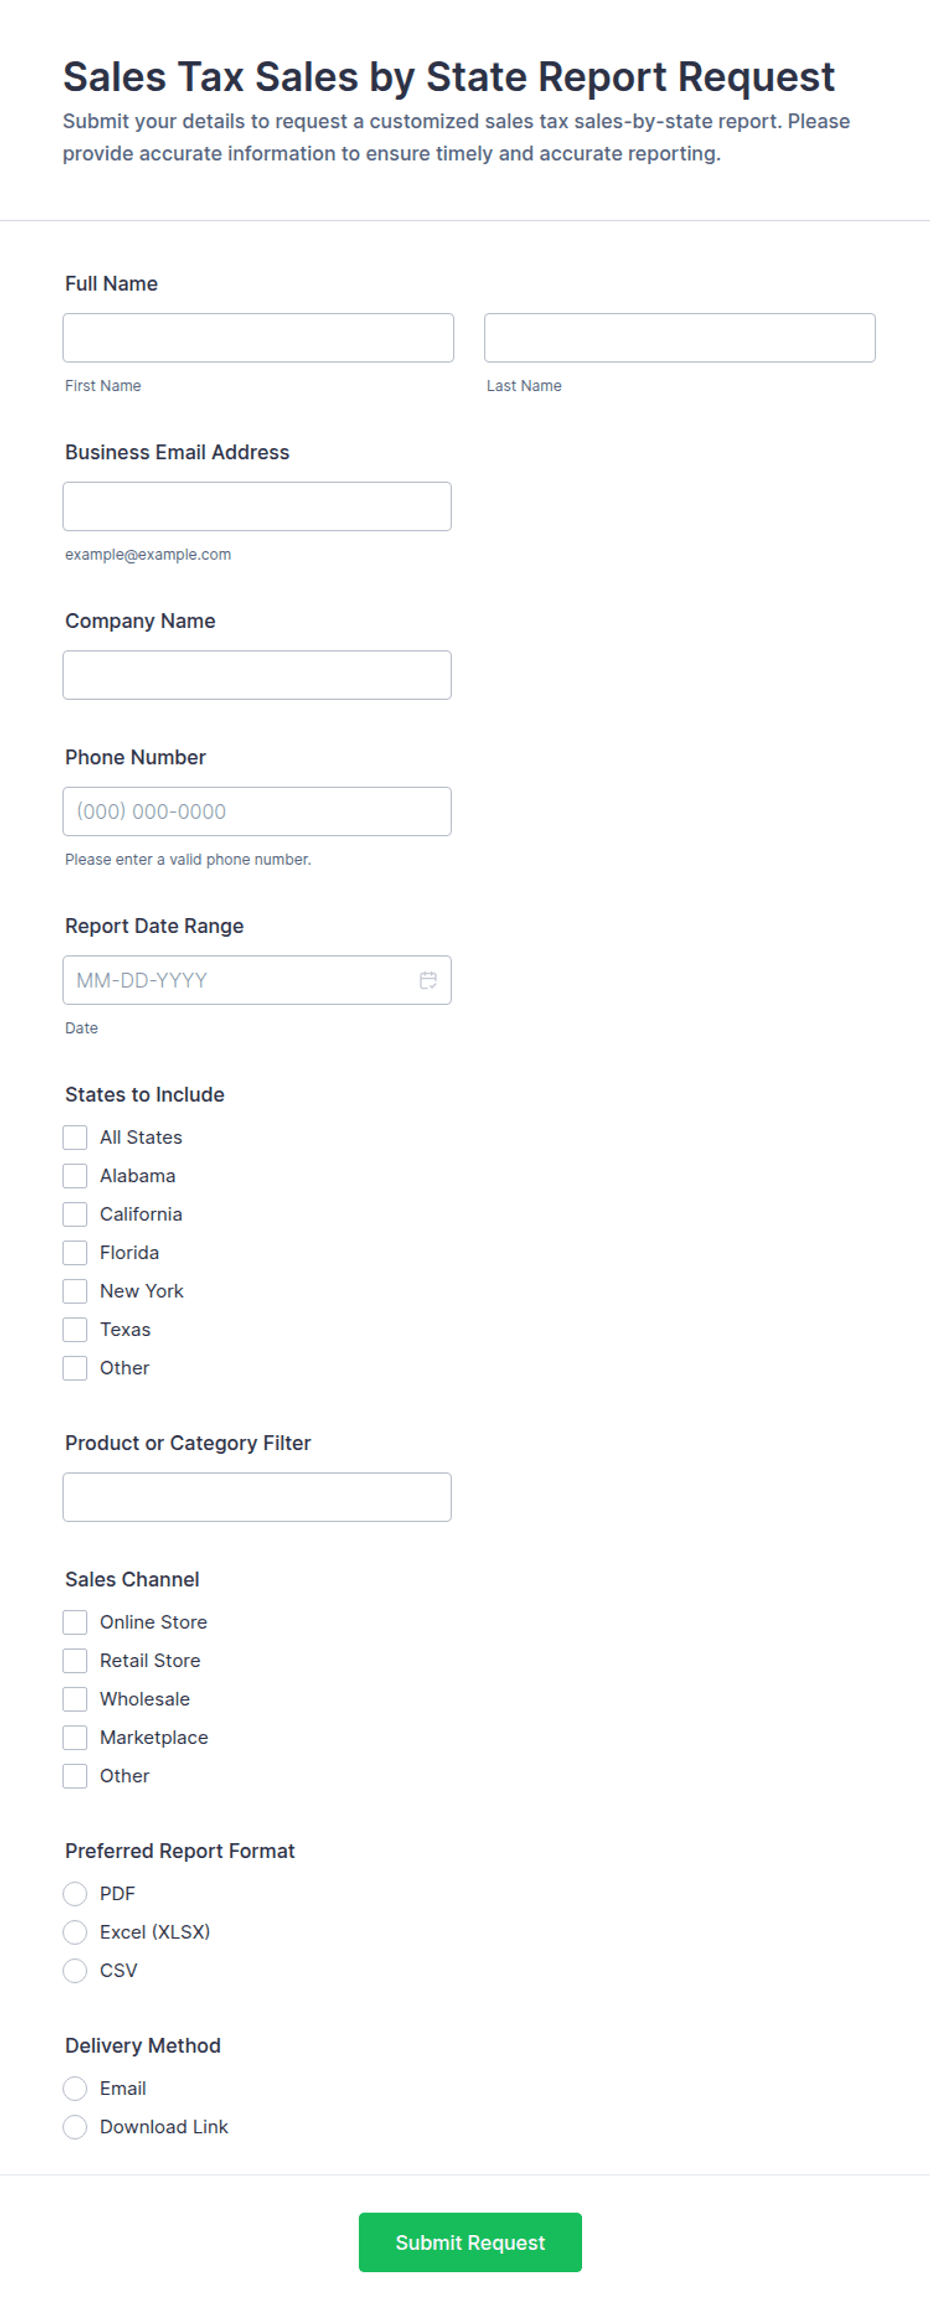Enable the Online Store sales channel
930x2321 pixels.
[75, 1622]
